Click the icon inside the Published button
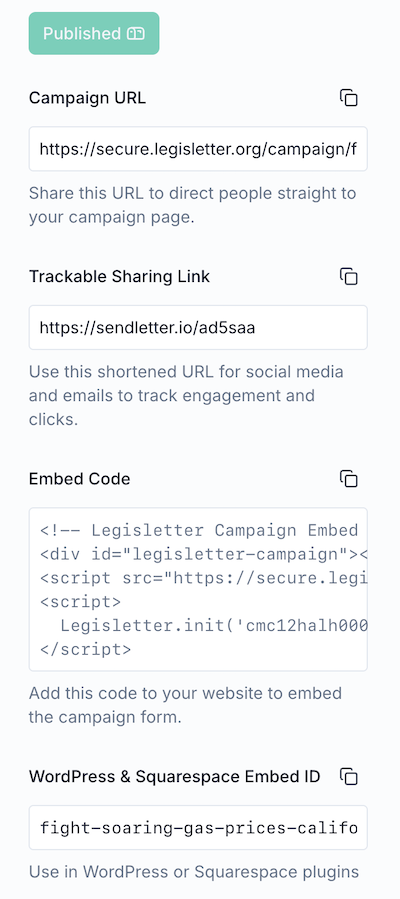Viewport: 400px width, 899px height. [136, 34]
